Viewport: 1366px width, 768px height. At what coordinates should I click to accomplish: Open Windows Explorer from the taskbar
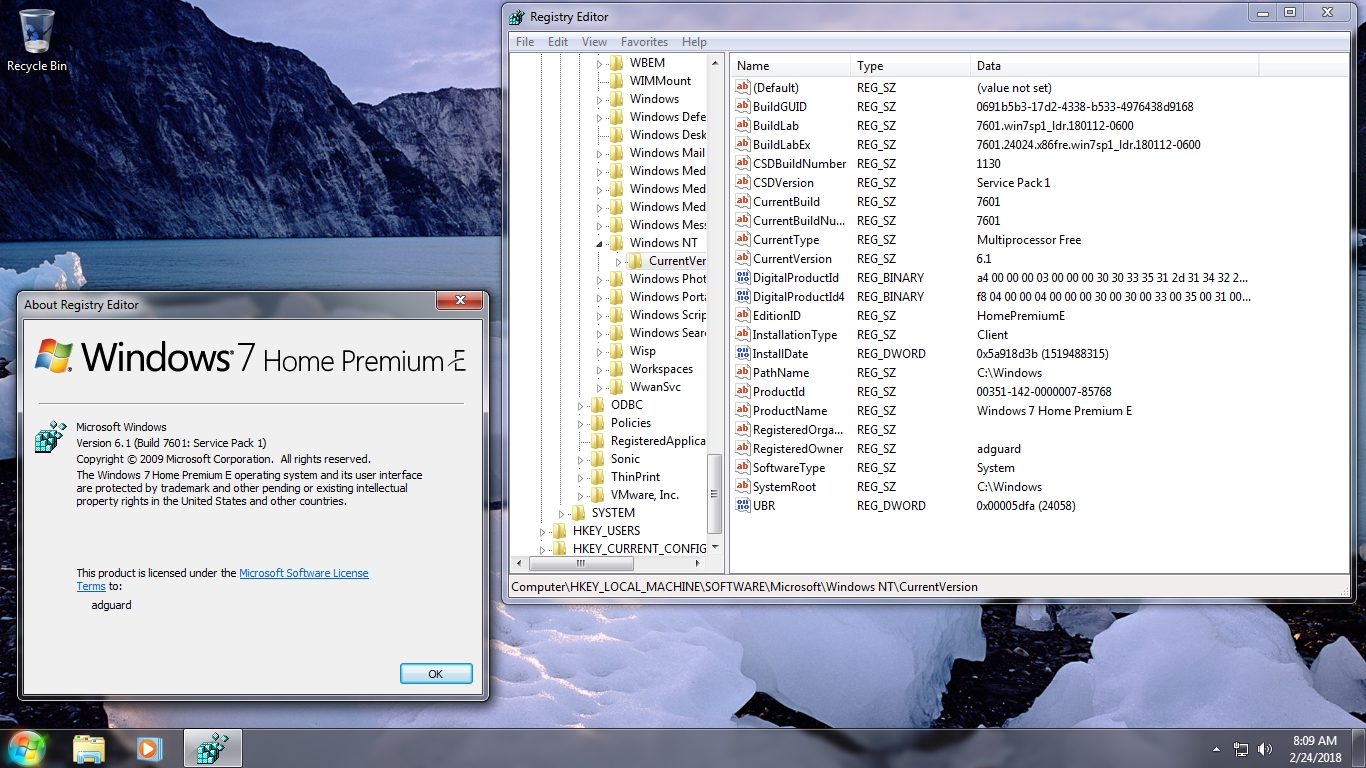tap(89, 748)
